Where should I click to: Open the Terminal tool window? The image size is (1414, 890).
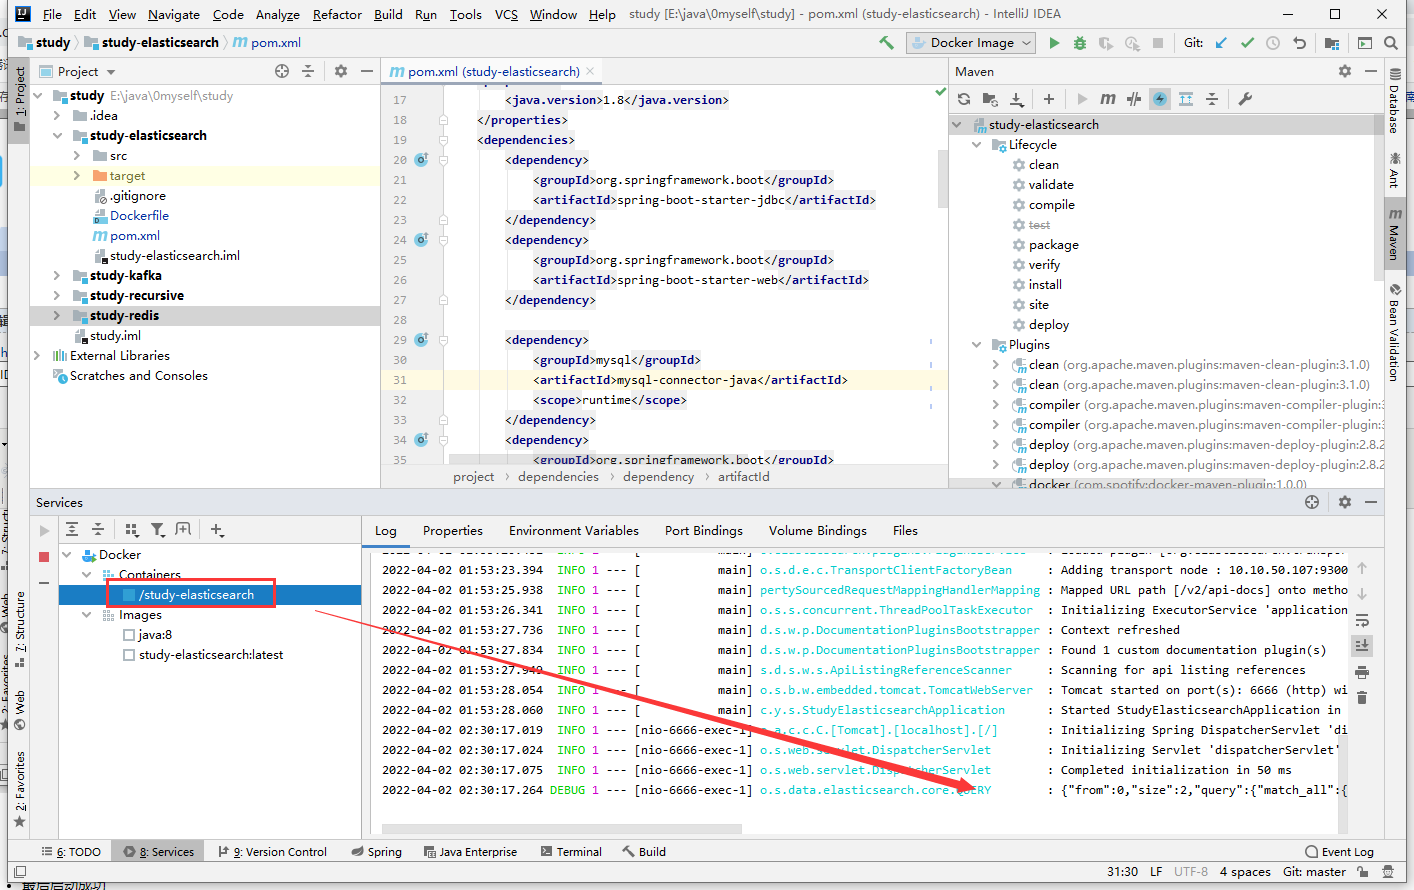point(571,852)
